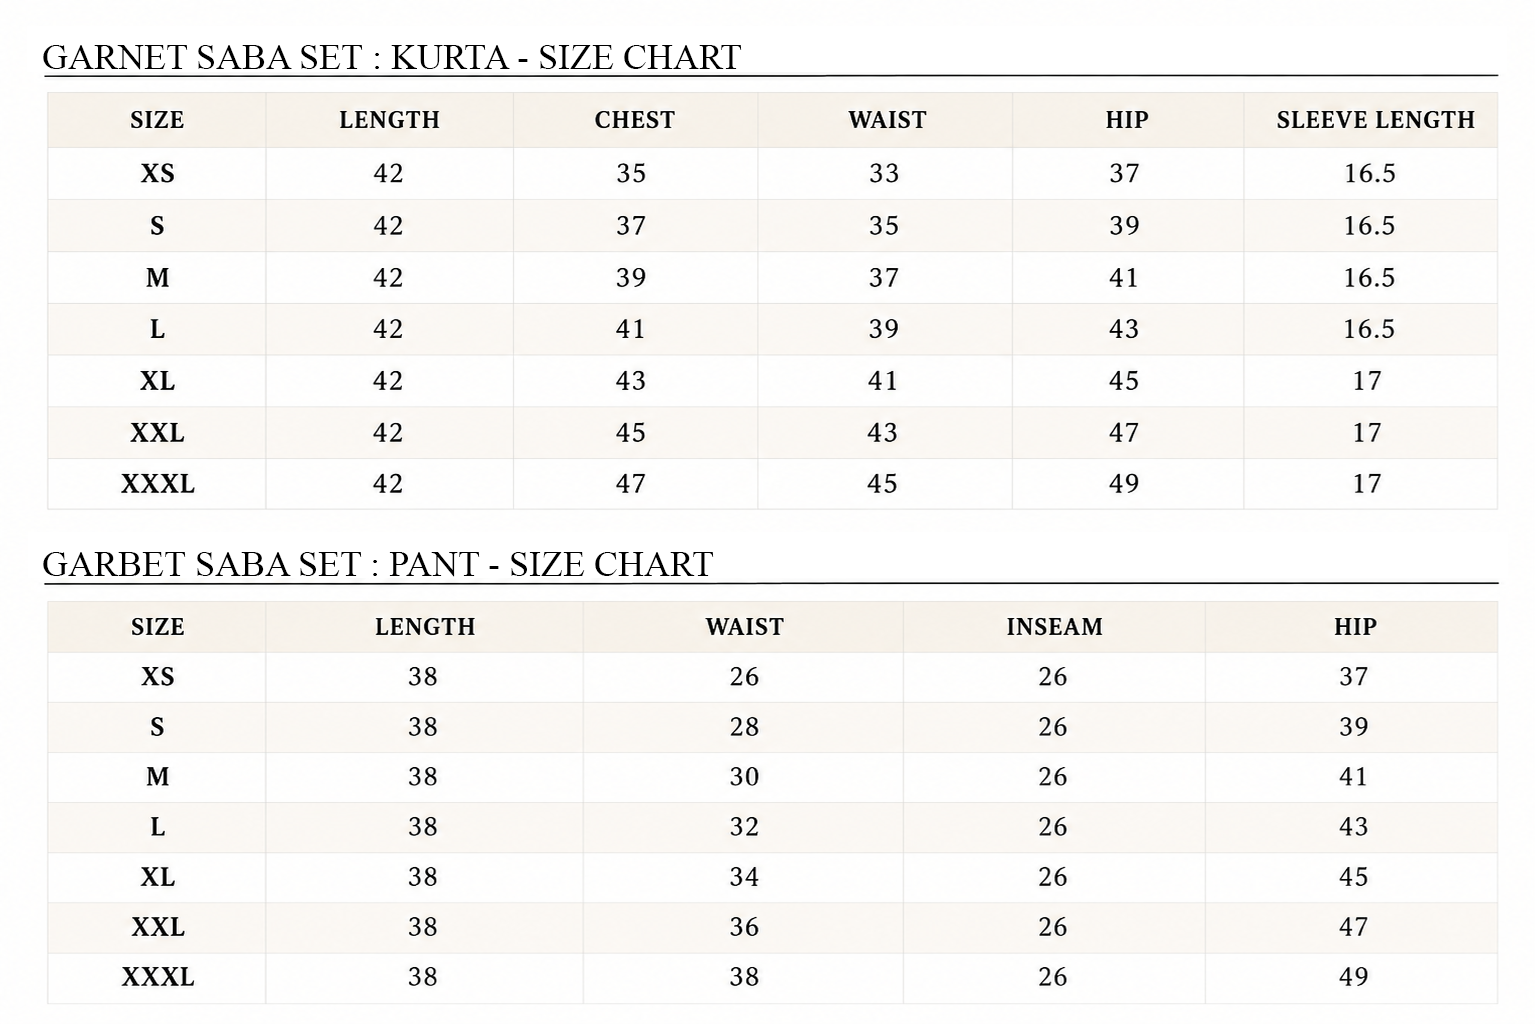Select pant hip value 45 for XL
Viewport: 1535px width, 1024px height.
pos(1353,877)
